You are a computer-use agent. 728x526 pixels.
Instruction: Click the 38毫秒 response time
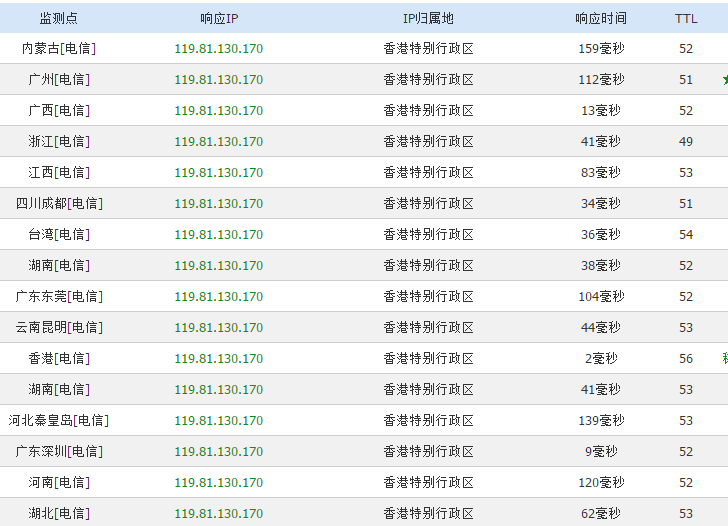[x=601, y=265]
